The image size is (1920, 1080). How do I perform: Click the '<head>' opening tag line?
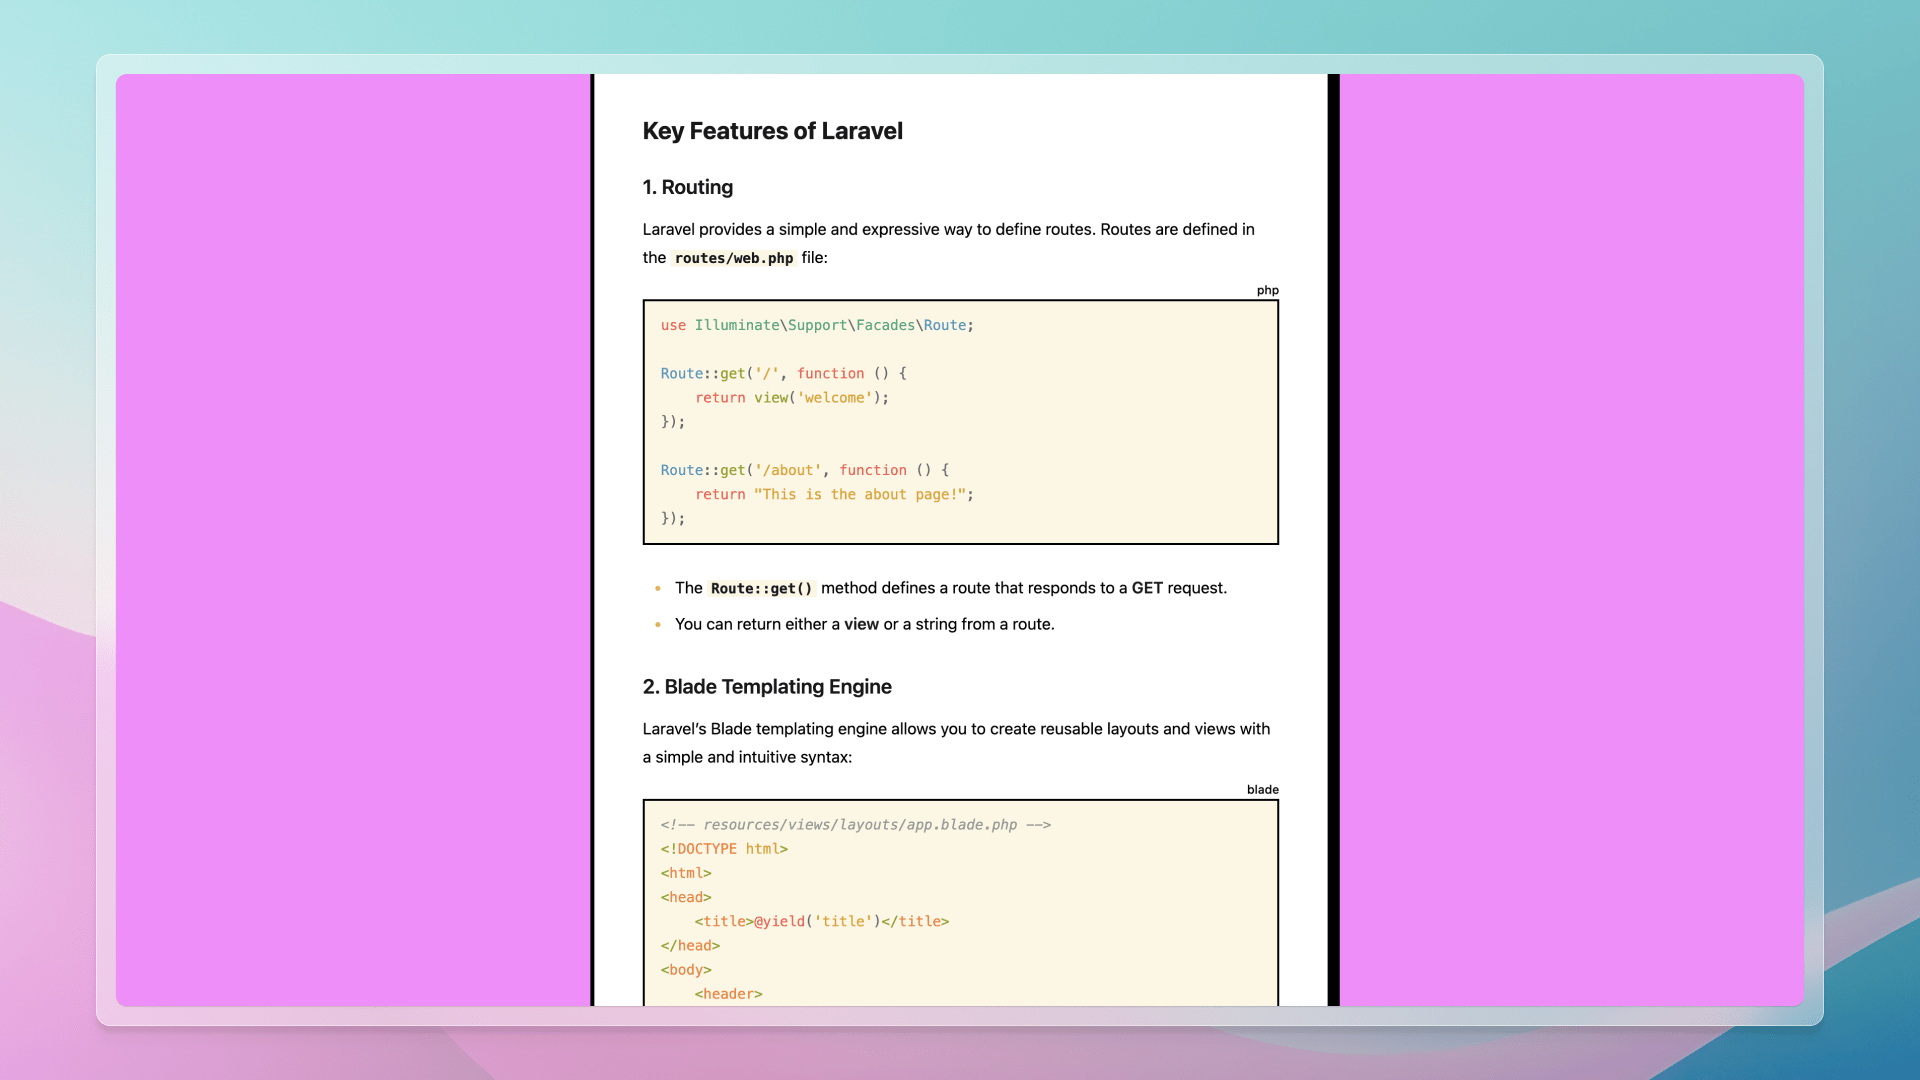(686, 897)
